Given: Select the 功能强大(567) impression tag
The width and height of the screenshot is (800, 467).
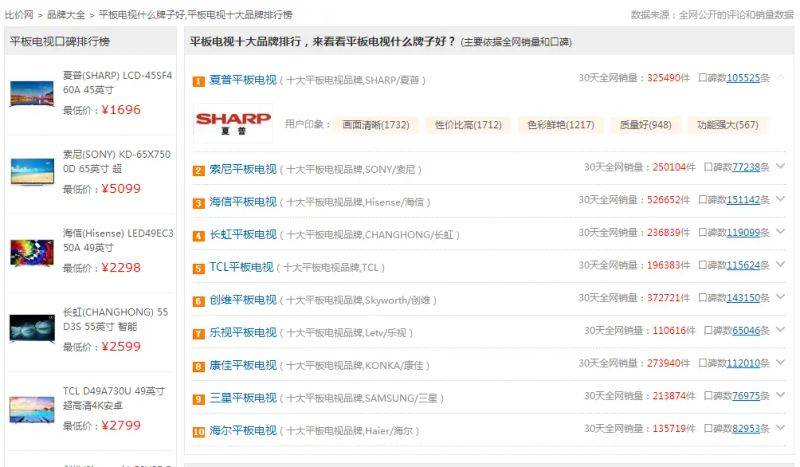Looking at the screenshot, I should (x=728, y=125).
